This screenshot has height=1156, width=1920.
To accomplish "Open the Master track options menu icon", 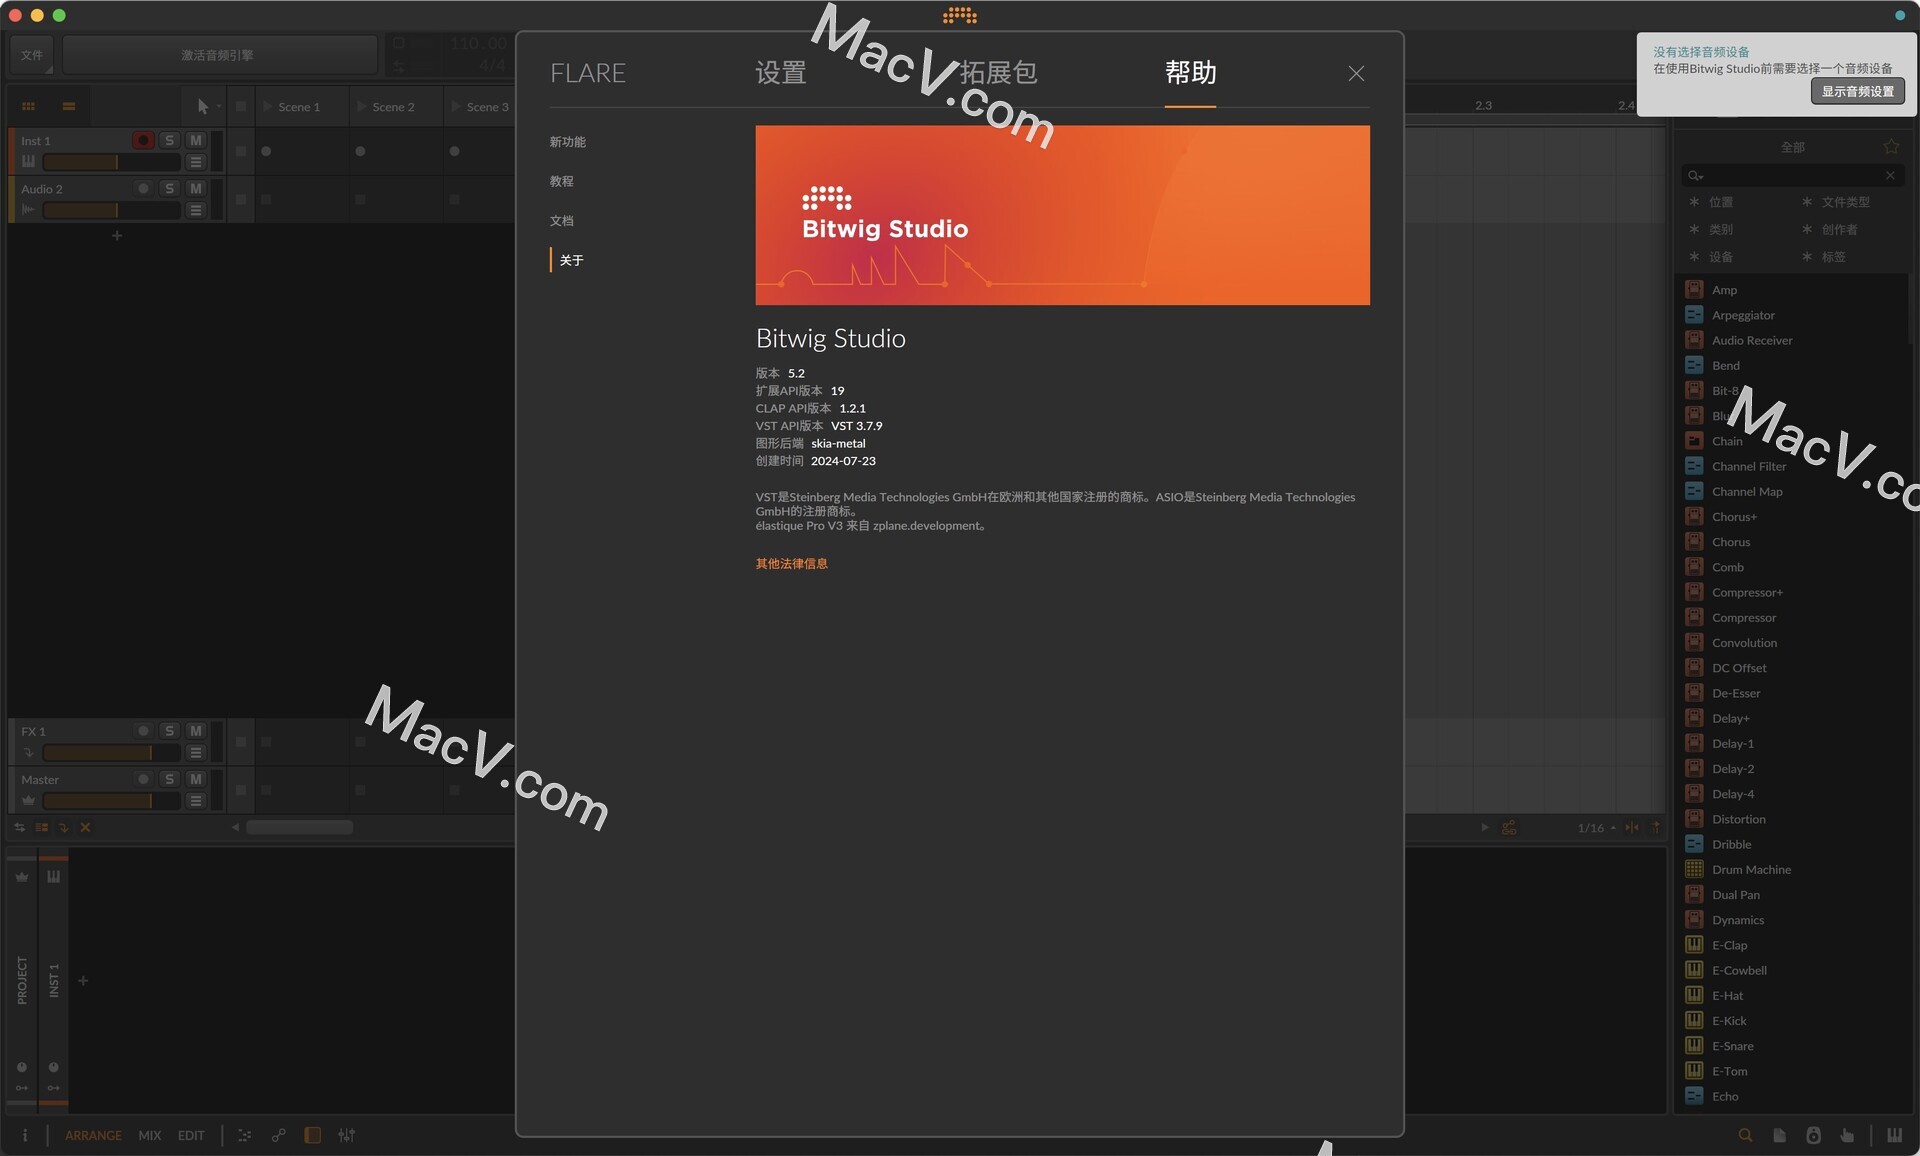I will pyautogui.click(x=196, y=801).
